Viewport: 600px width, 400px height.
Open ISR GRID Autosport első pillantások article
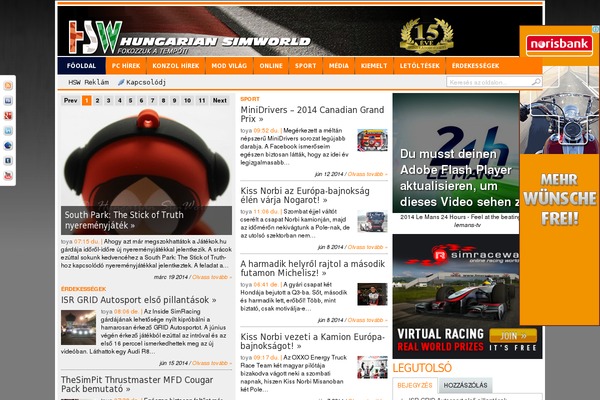coord(139,300)
